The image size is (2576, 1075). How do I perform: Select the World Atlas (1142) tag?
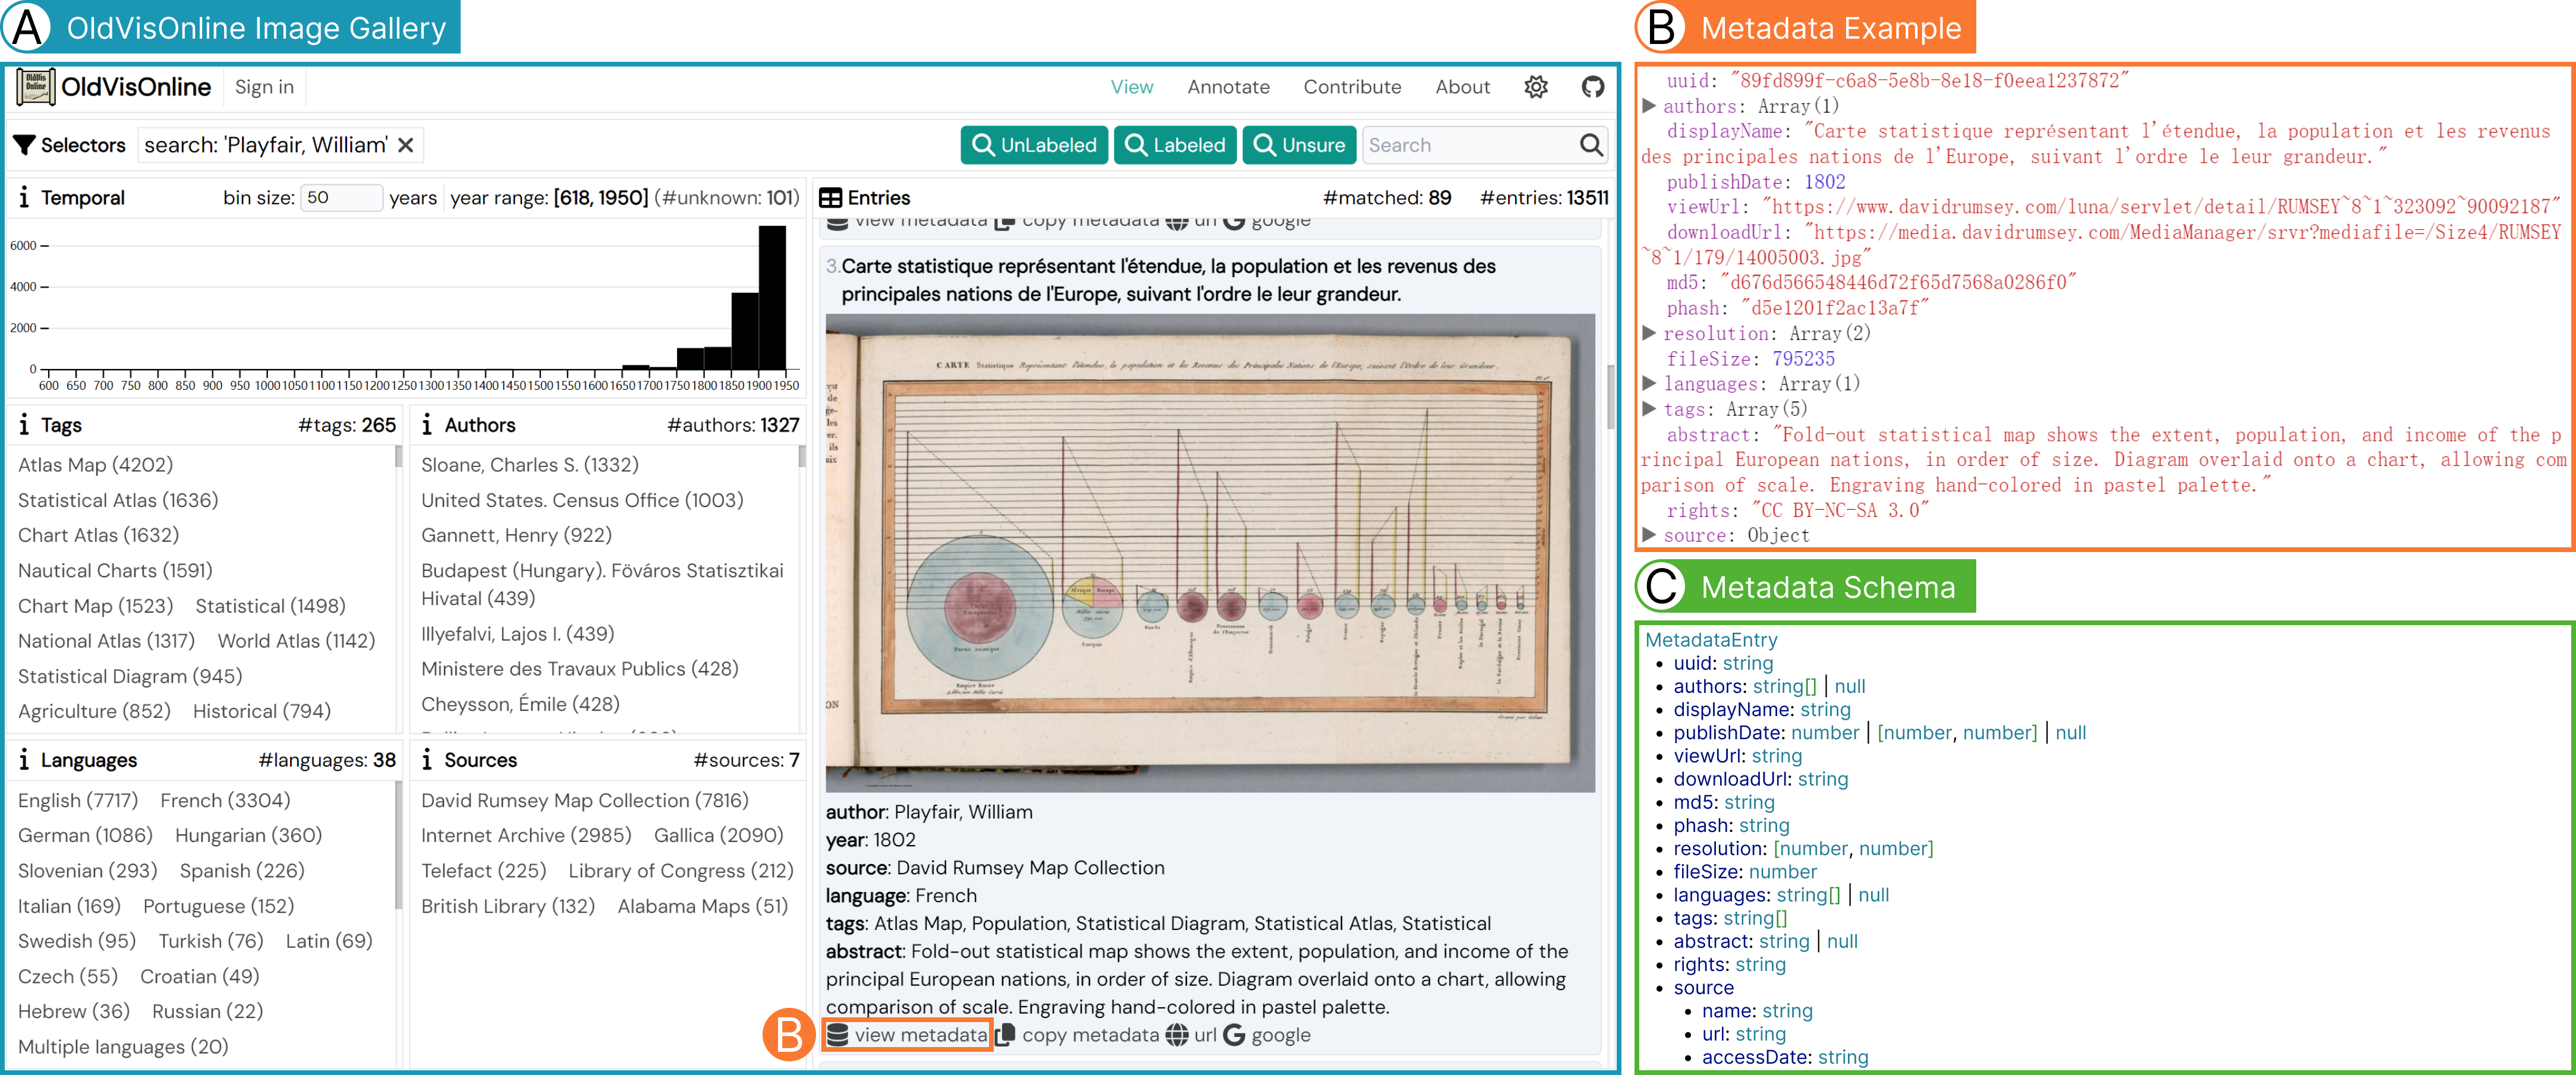tap(296, 640)
